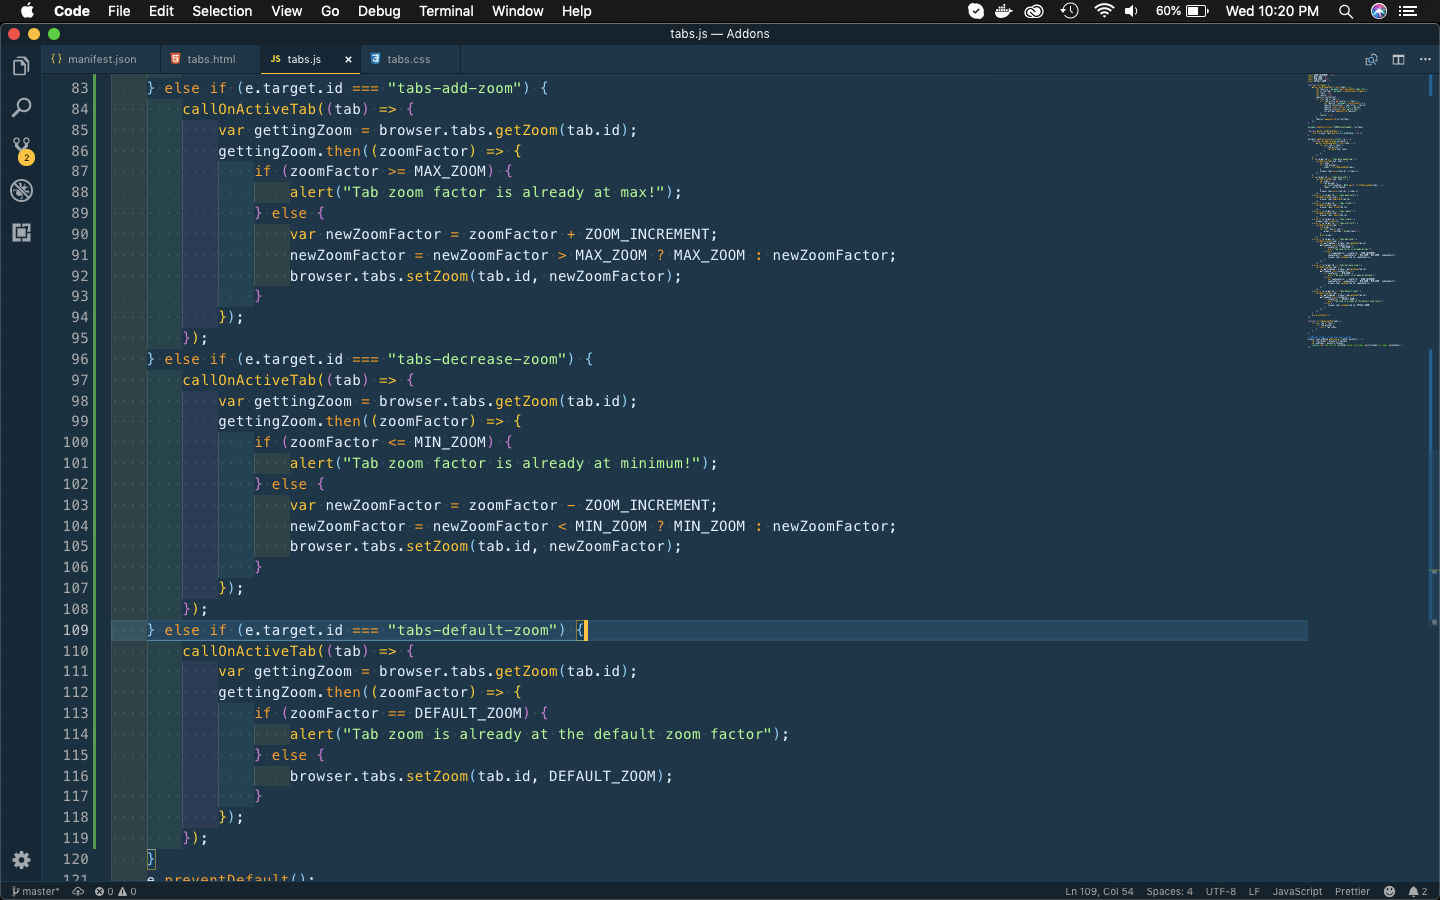Click MIN_ZOOM in the if condition line 100
Screen dimensions: 1440x900
click(450, 442)
